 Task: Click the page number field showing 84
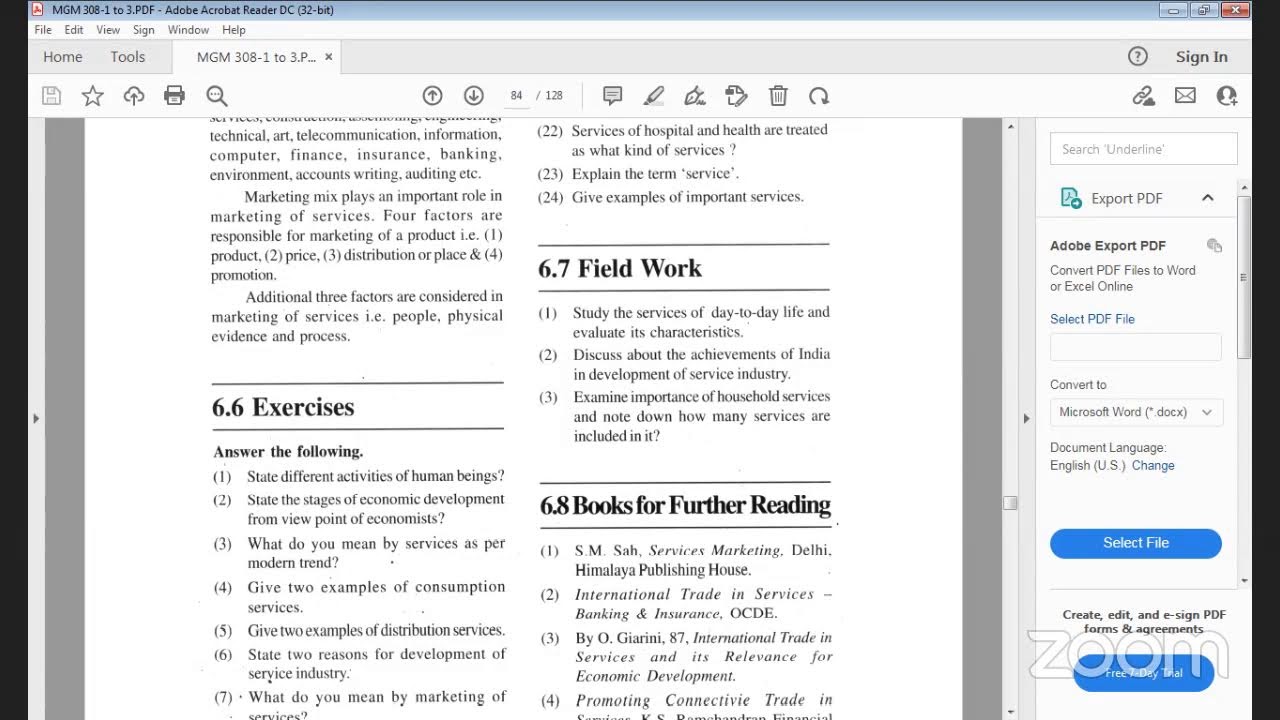(x=516, y=96)
